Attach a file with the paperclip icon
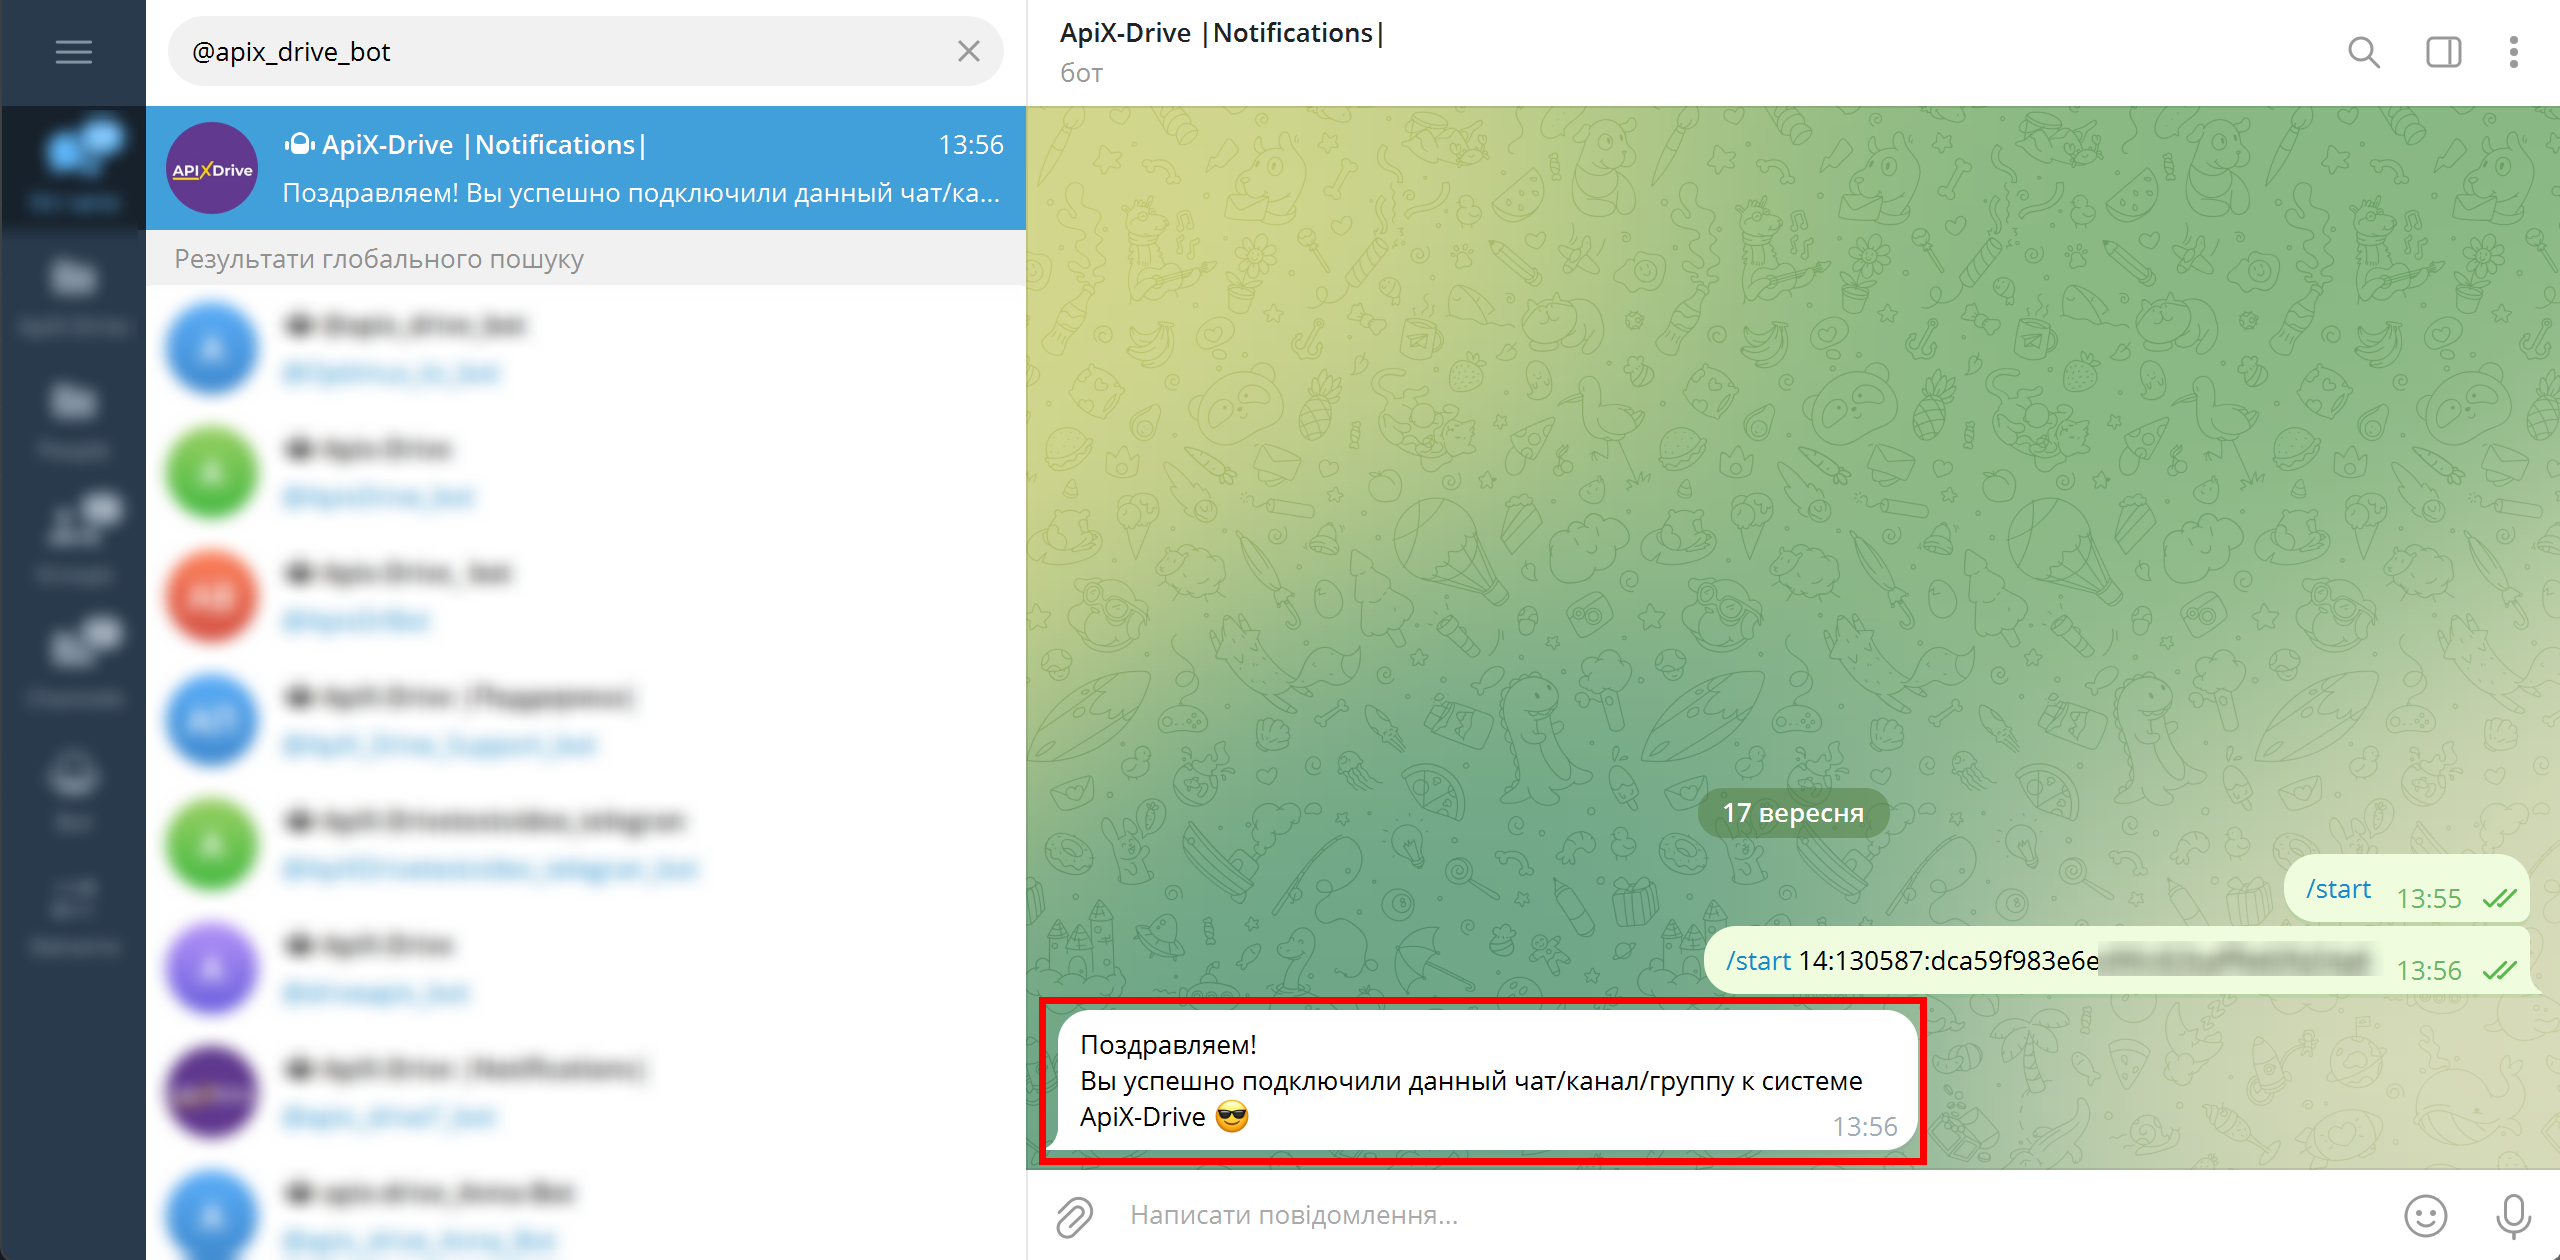2560x1260 pixels. (x=1075, y=1216)
